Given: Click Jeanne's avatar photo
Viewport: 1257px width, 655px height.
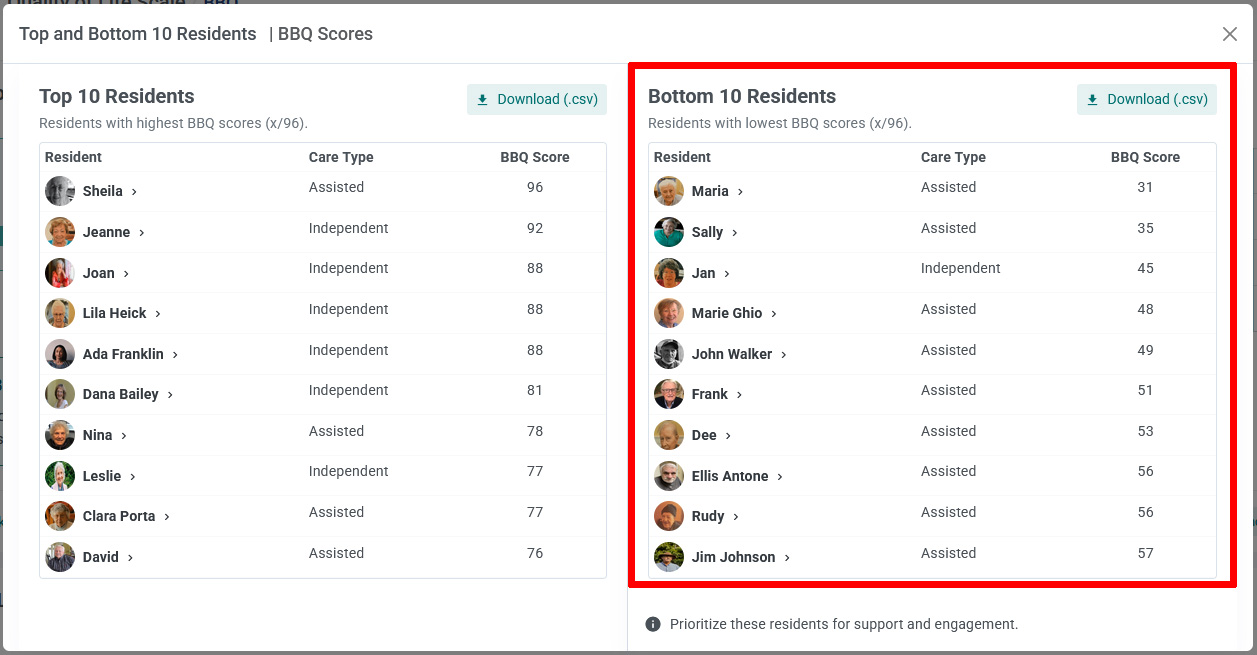Looking at the screenshot, I should (60, 232).
